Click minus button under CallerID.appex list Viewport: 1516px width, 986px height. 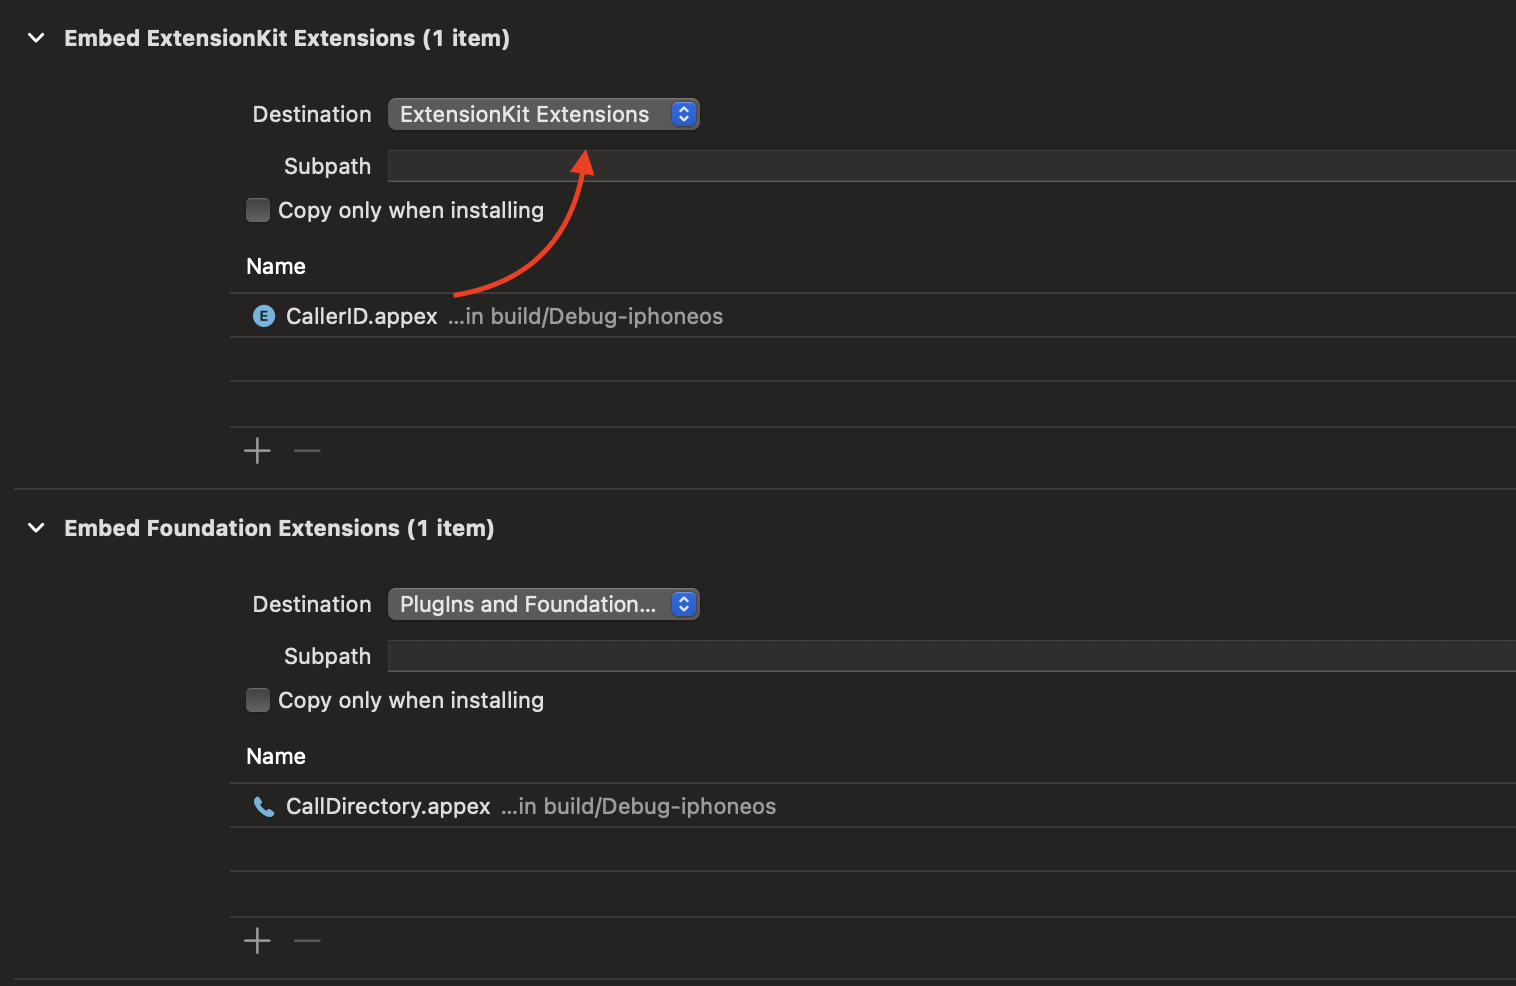pos(307,451)
